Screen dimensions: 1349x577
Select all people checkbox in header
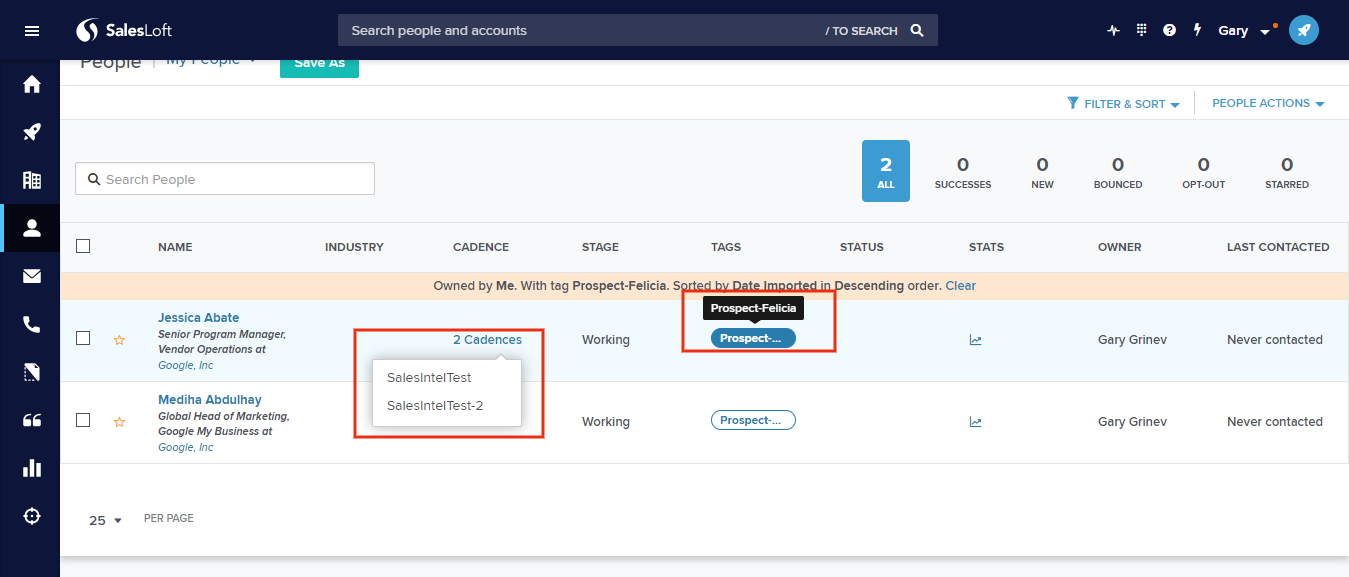point(83,246)
